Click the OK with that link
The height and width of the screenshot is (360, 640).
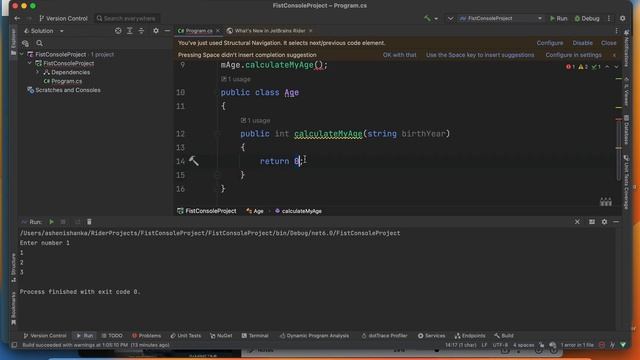[x=400, y=55]
